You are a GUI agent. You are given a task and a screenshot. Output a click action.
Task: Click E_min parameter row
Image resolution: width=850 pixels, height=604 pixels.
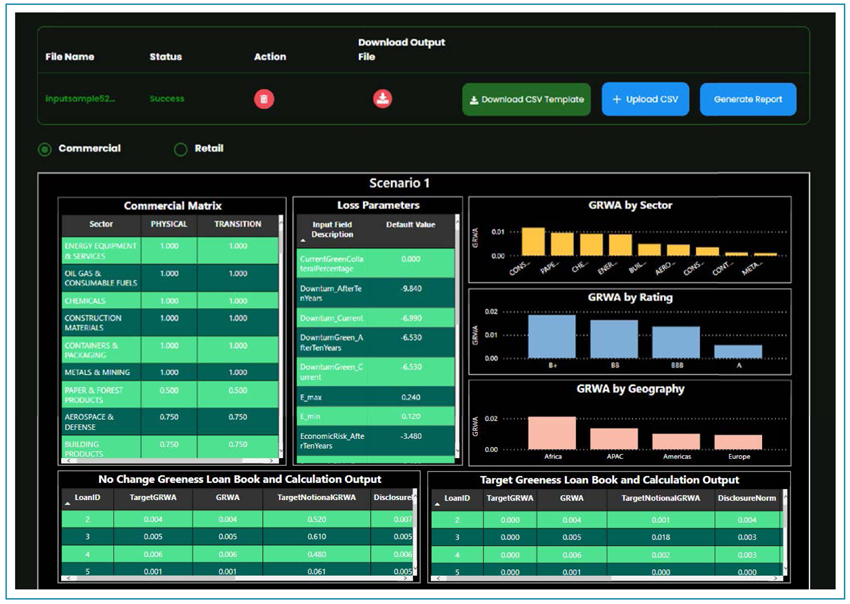click(376, 416)
